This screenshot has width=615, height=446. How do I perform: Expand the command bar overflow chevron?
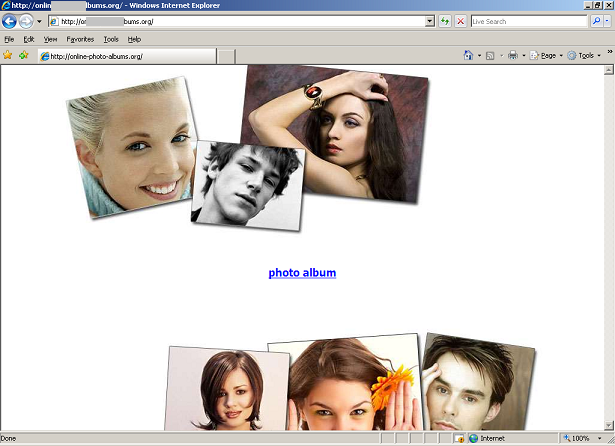610,51
